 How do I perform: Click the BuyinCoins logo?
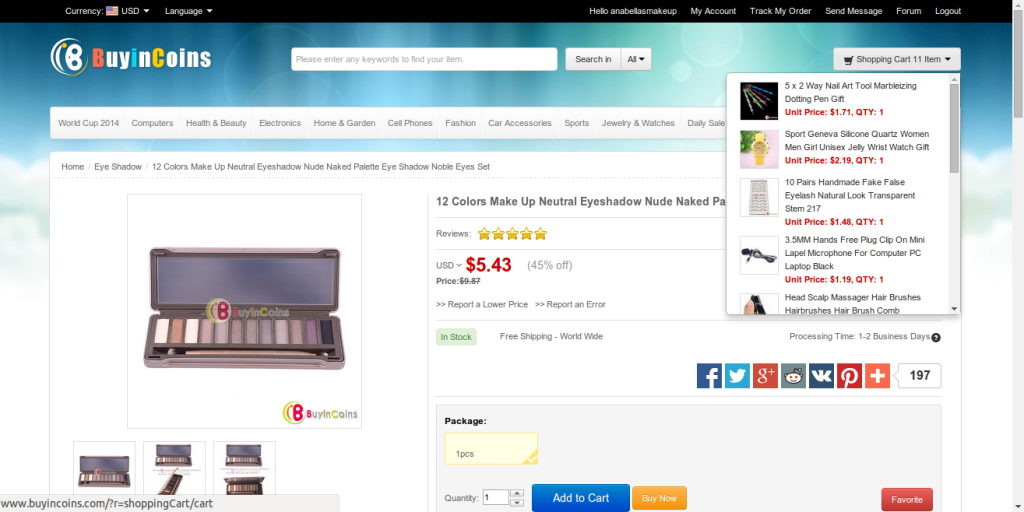pyautogui.click(x=131, y=56)
